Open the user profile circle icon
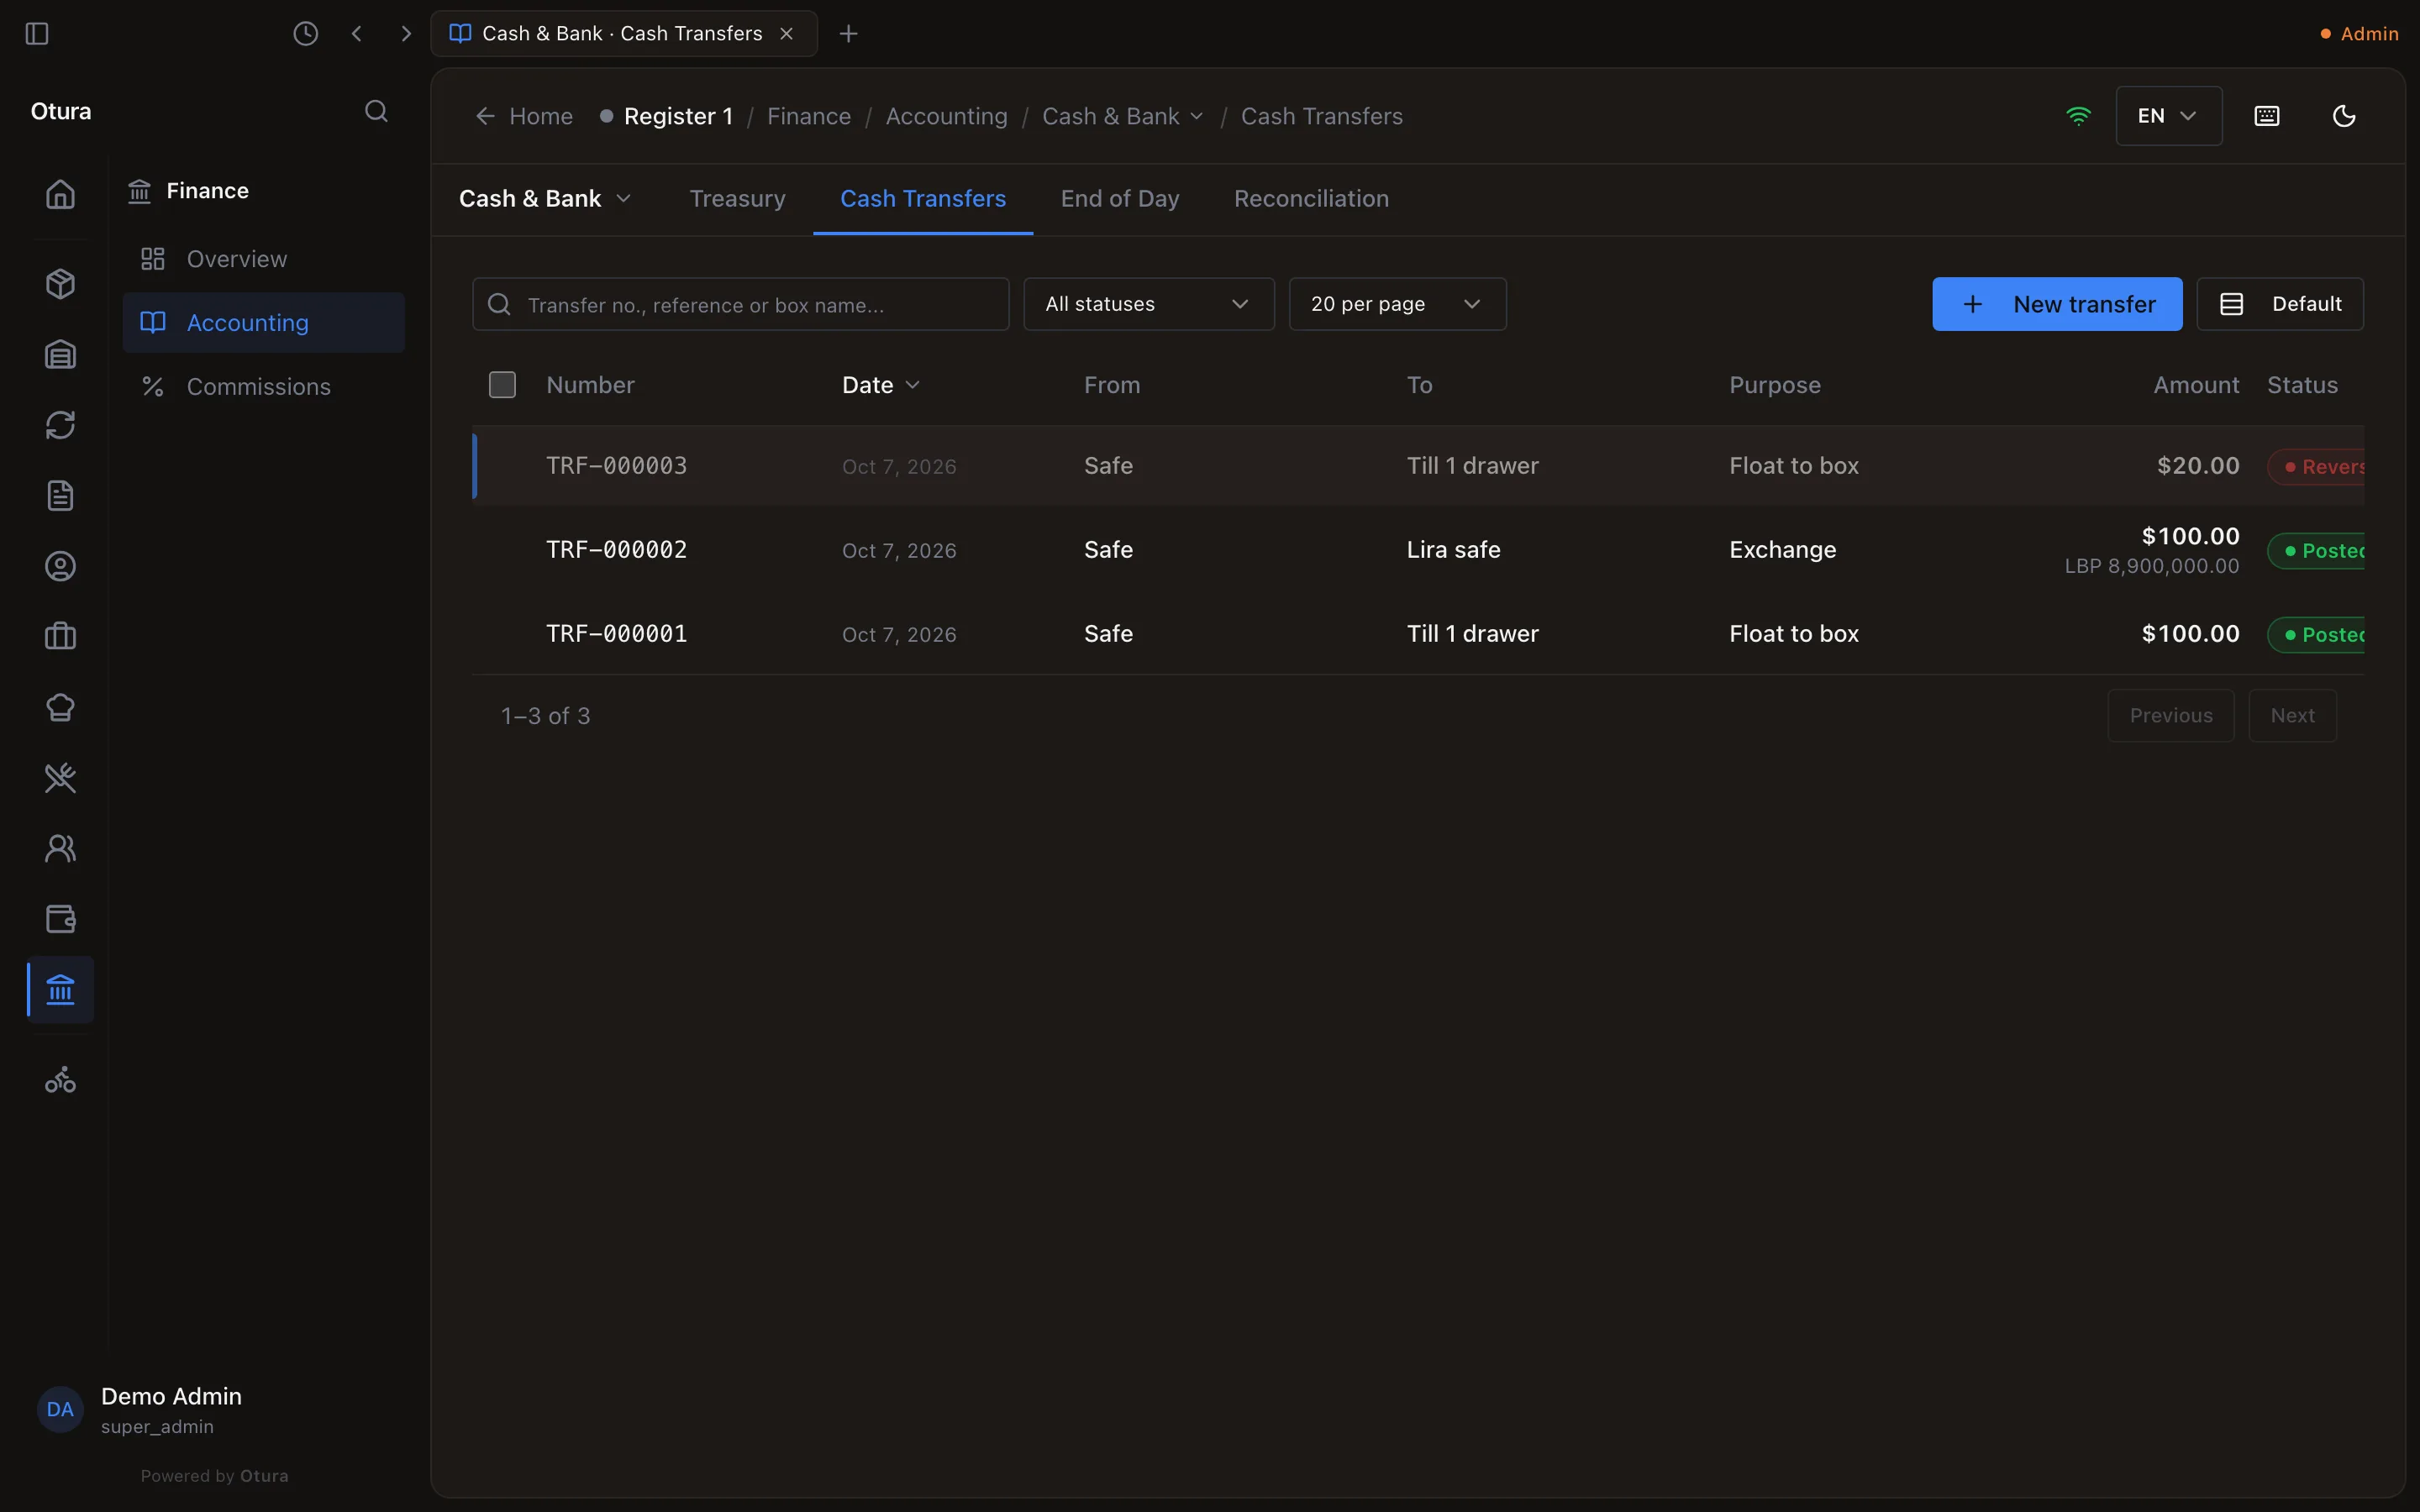The width and height of the screenshot is (2420, 1512). coord(60,566)
